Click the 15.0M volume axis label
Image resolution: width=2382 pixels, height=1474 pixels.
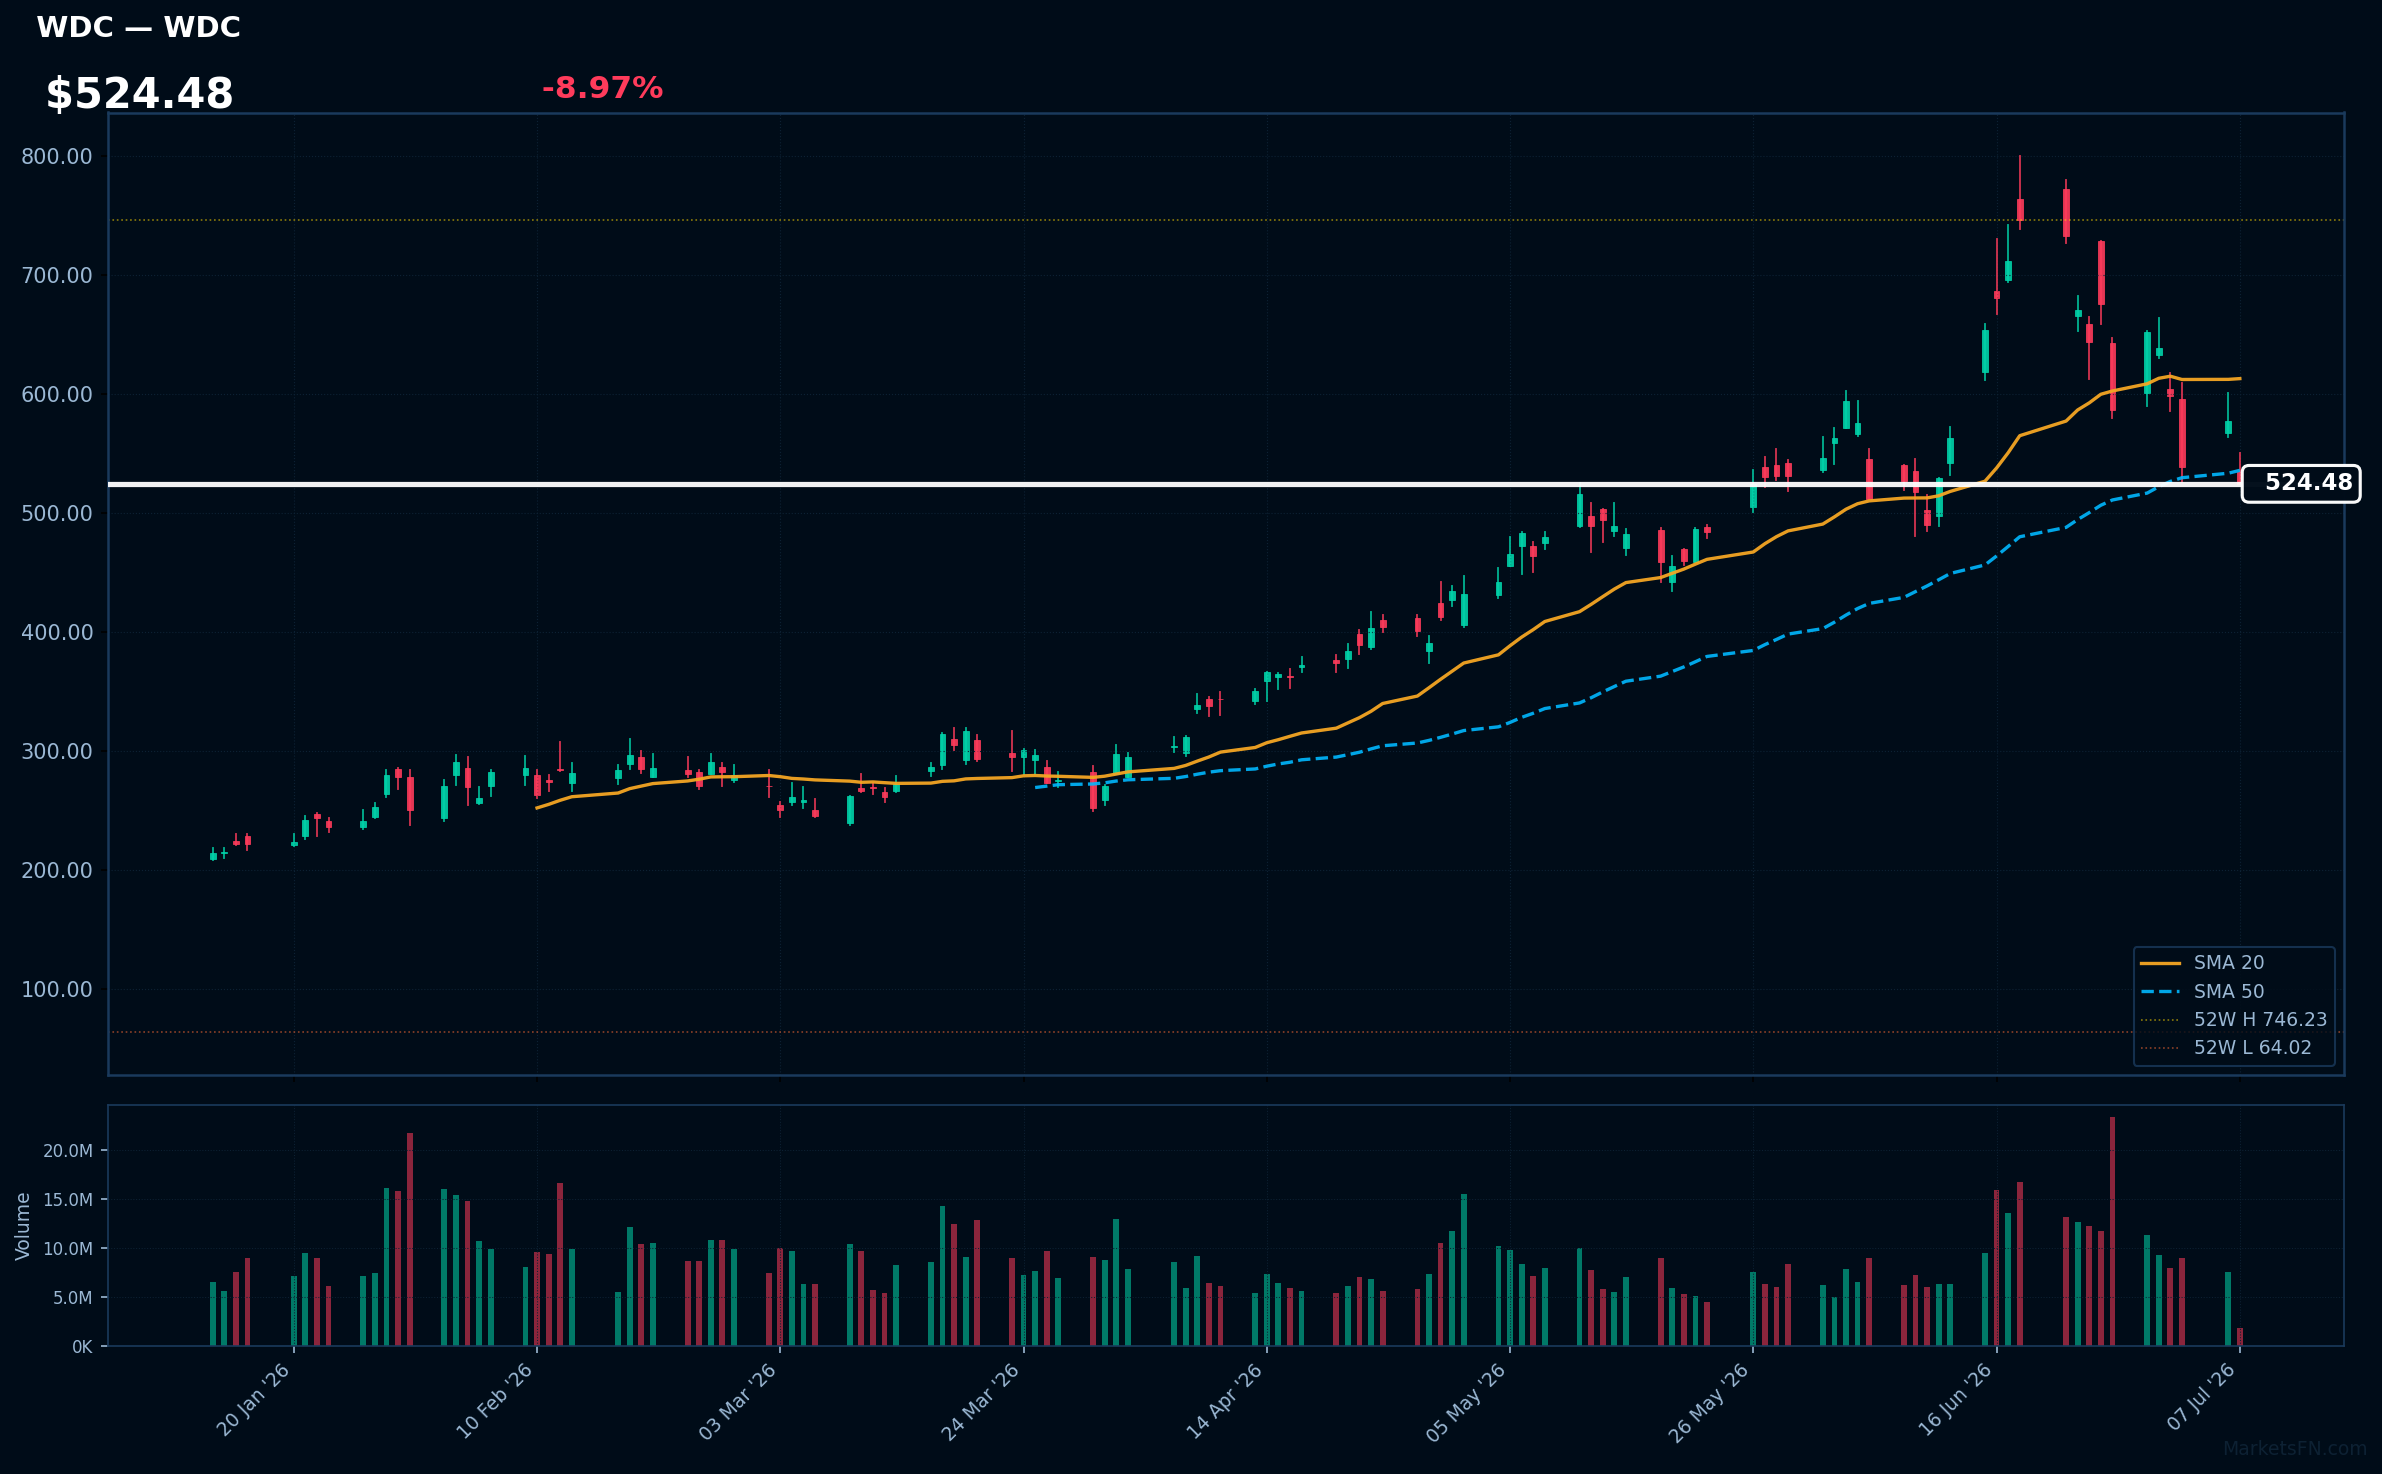point(68,1200)
